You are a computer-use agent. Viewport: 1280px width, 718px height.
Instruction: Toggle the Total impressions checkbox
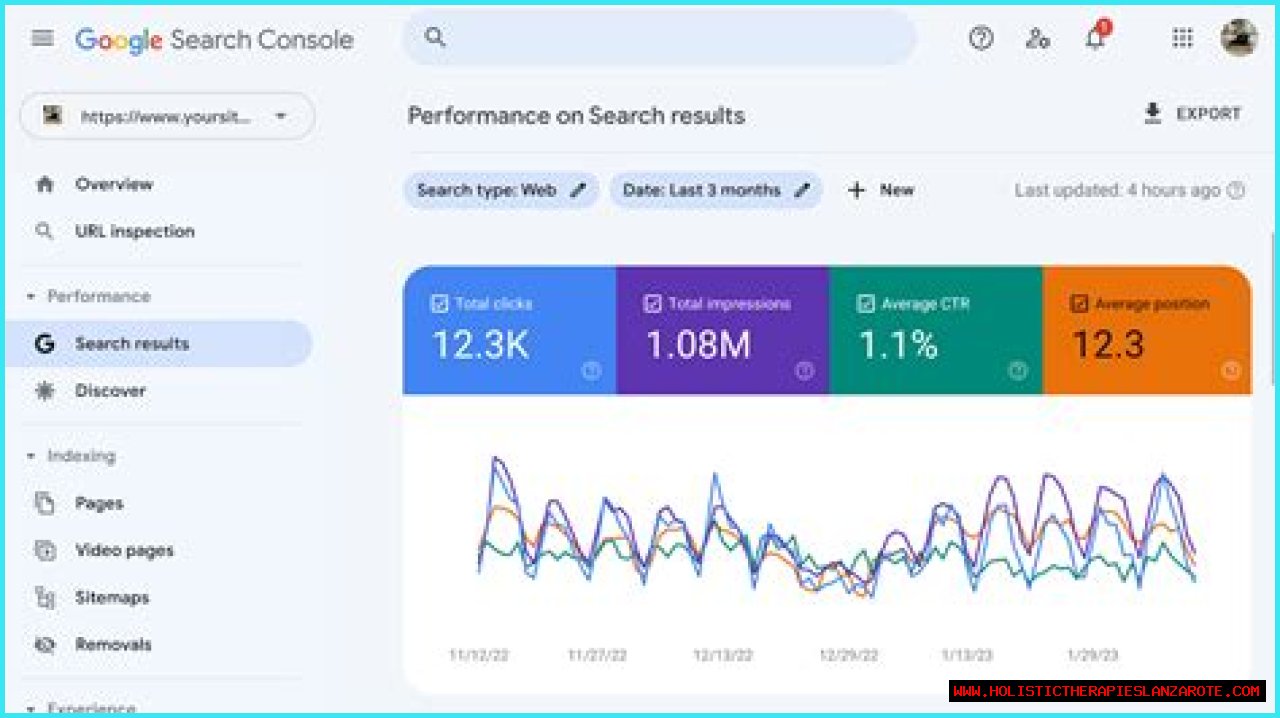(x=653, y=304)
